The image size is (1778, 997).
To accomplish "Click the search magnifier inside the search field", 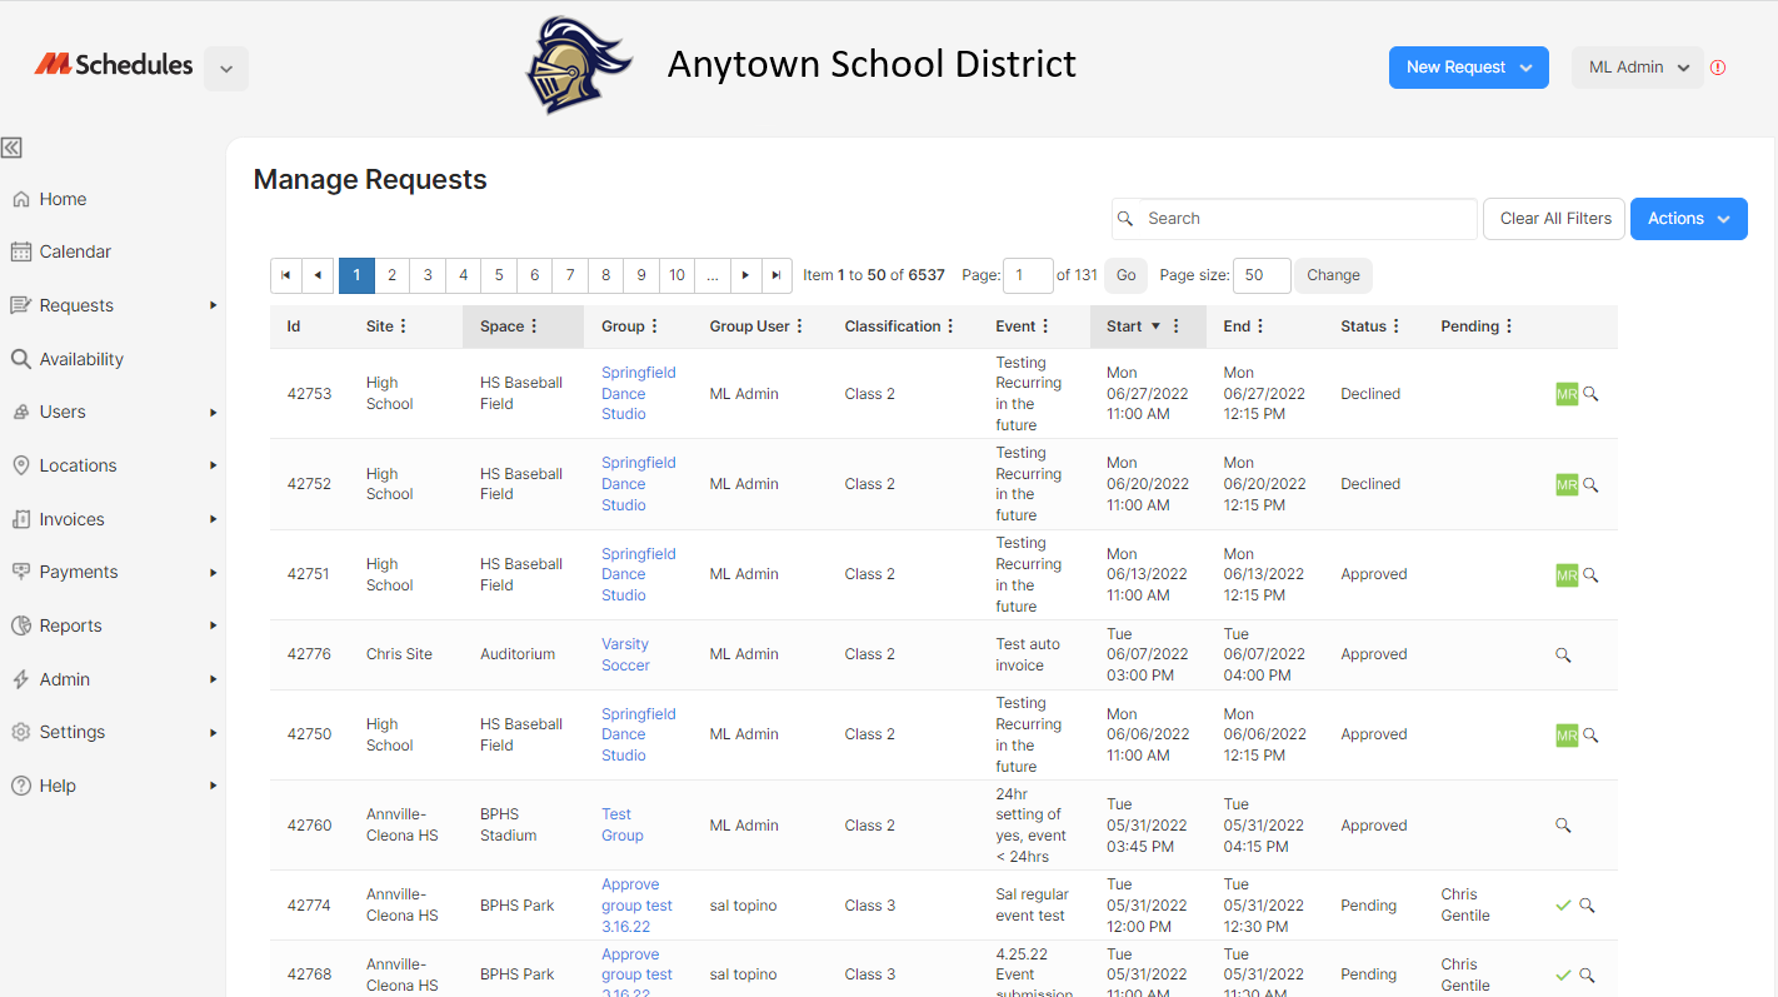I will click(x=1126, y=218).
